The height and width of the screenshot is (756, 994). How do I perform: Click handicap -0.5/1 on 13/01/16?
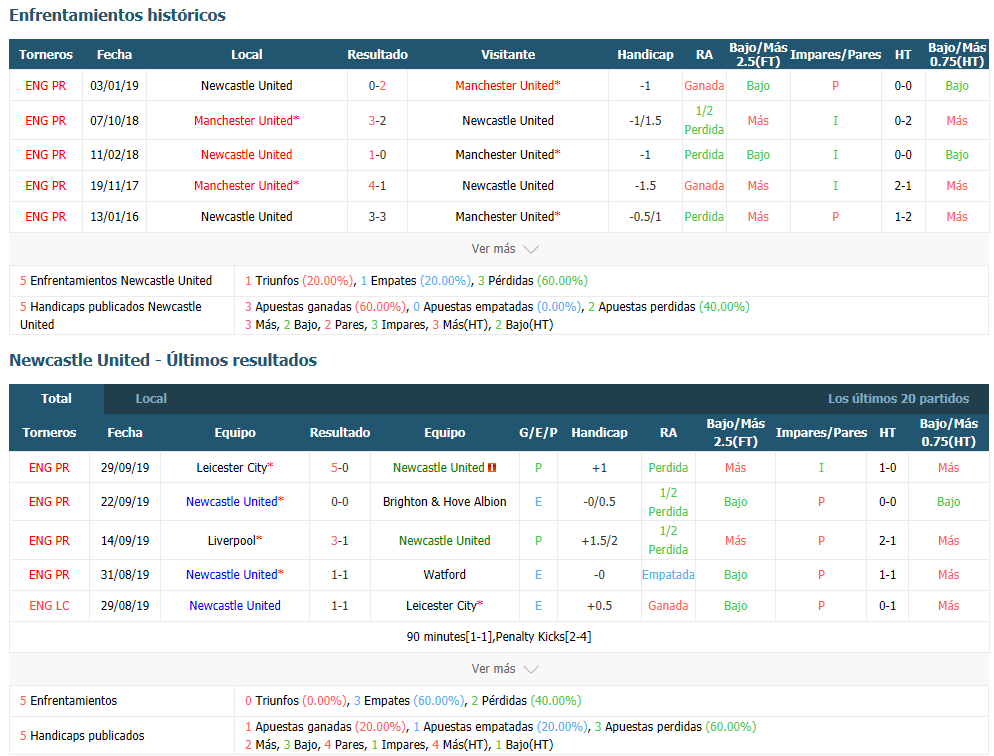coord(645,217)
